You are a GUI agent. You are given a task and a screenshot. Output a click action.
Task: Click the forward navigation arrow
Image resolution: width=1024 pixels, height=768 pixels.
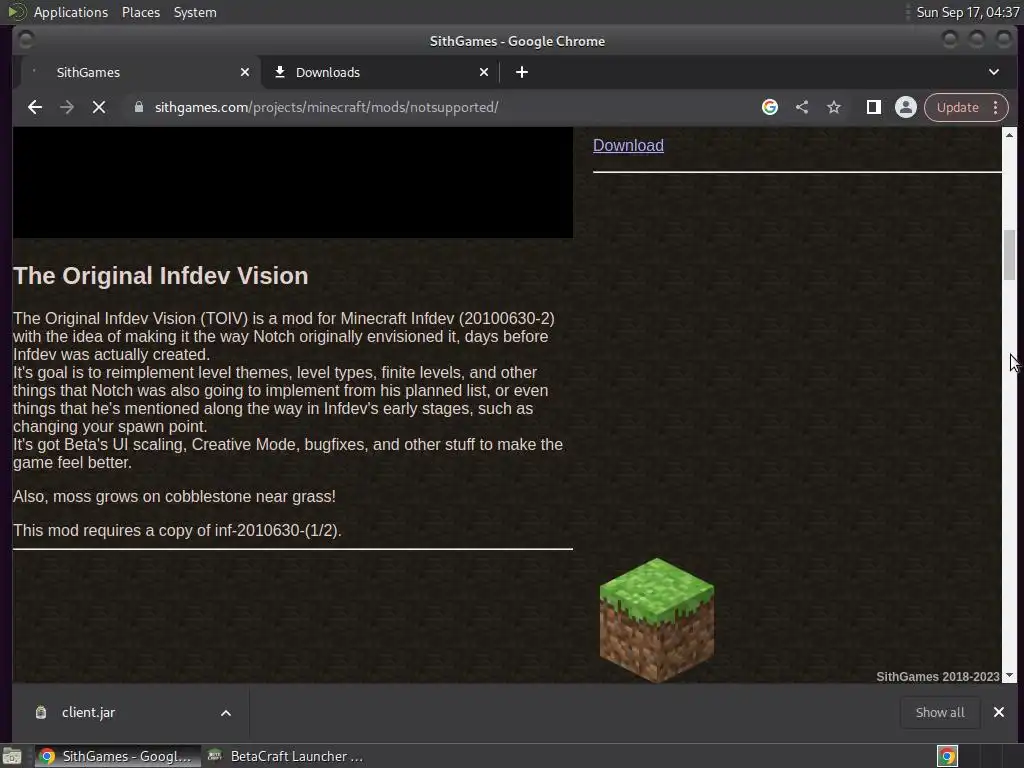point(67,107)
